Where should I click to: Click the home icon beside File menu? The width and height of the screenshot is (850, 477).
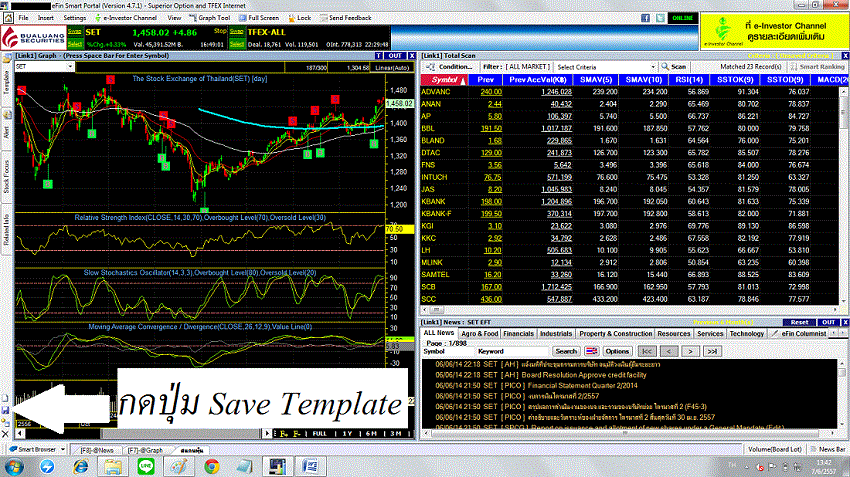[8, 18]
